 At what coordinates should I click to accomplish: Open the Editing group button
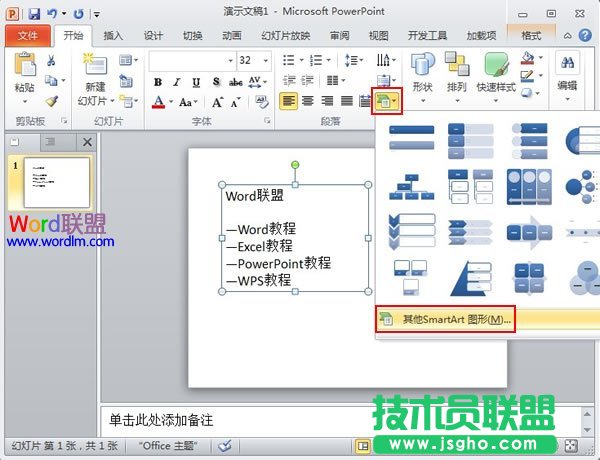click(x=567, y=78)
